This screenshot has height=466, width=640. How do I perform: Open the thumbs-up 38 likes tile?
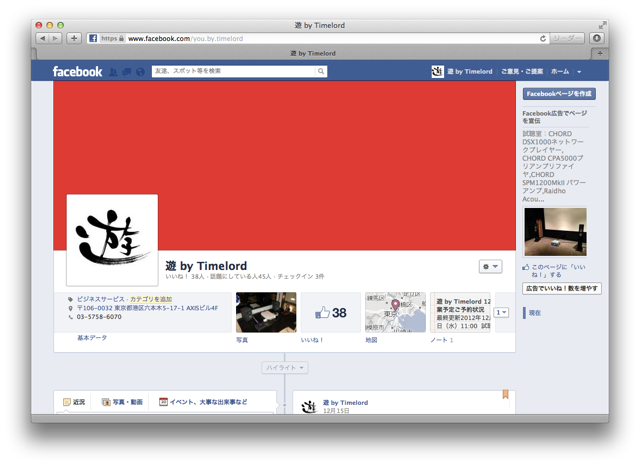[x=331, y=313]
